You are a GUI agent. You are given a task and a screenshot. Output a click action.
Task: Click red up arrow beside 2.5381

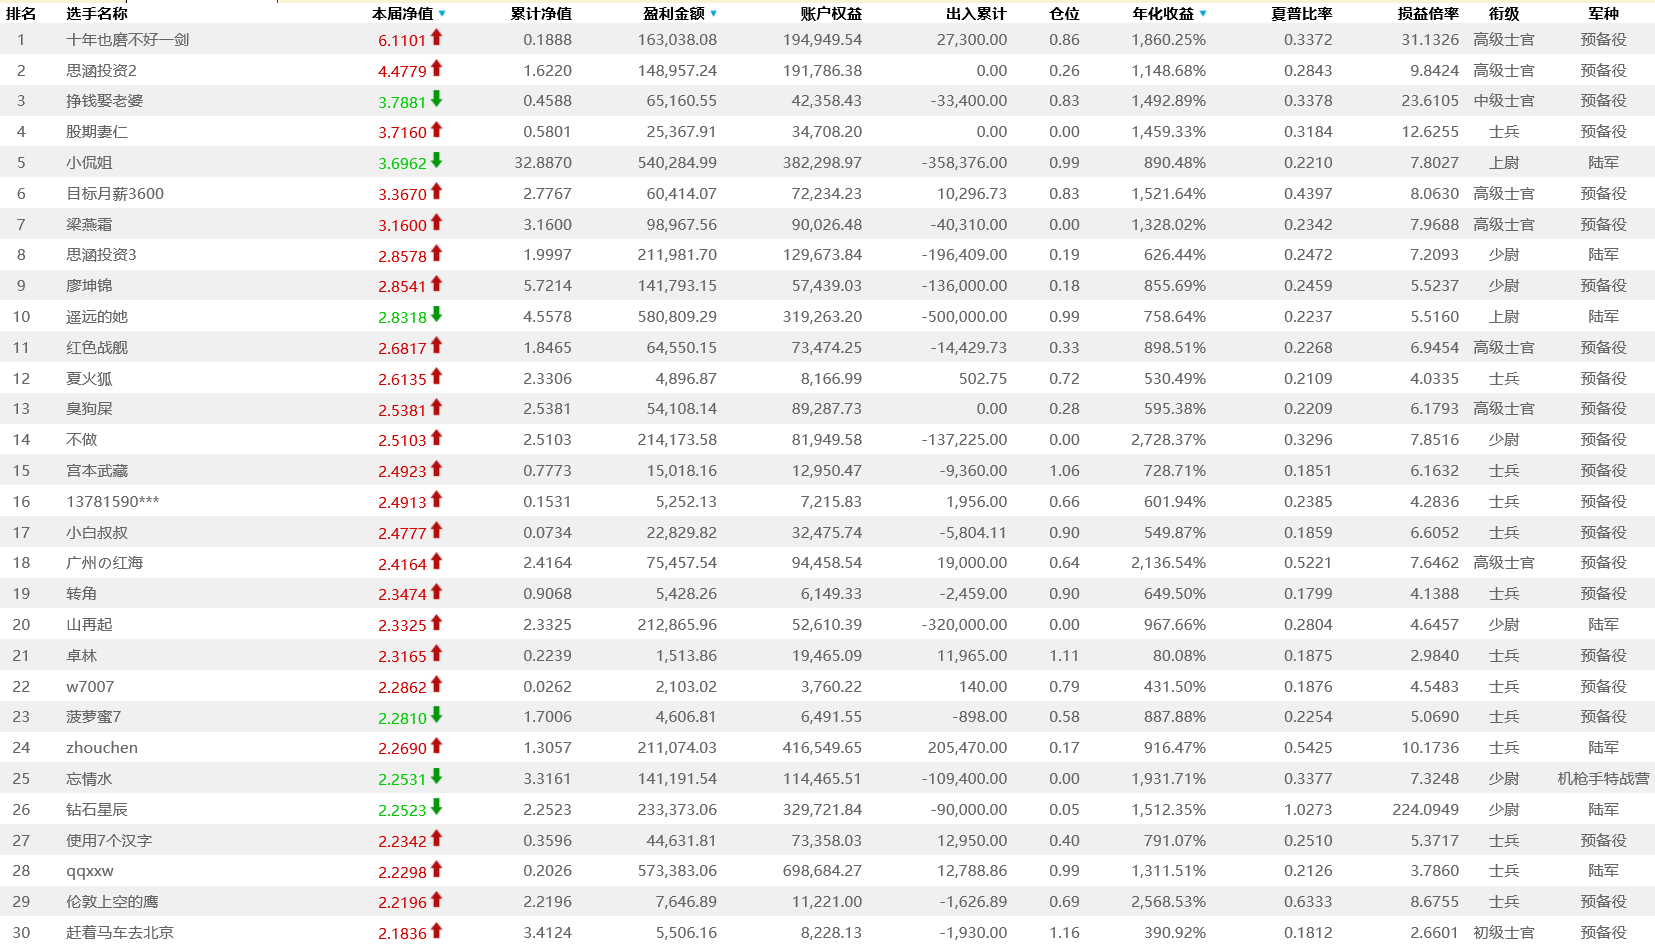pos(436,408)
